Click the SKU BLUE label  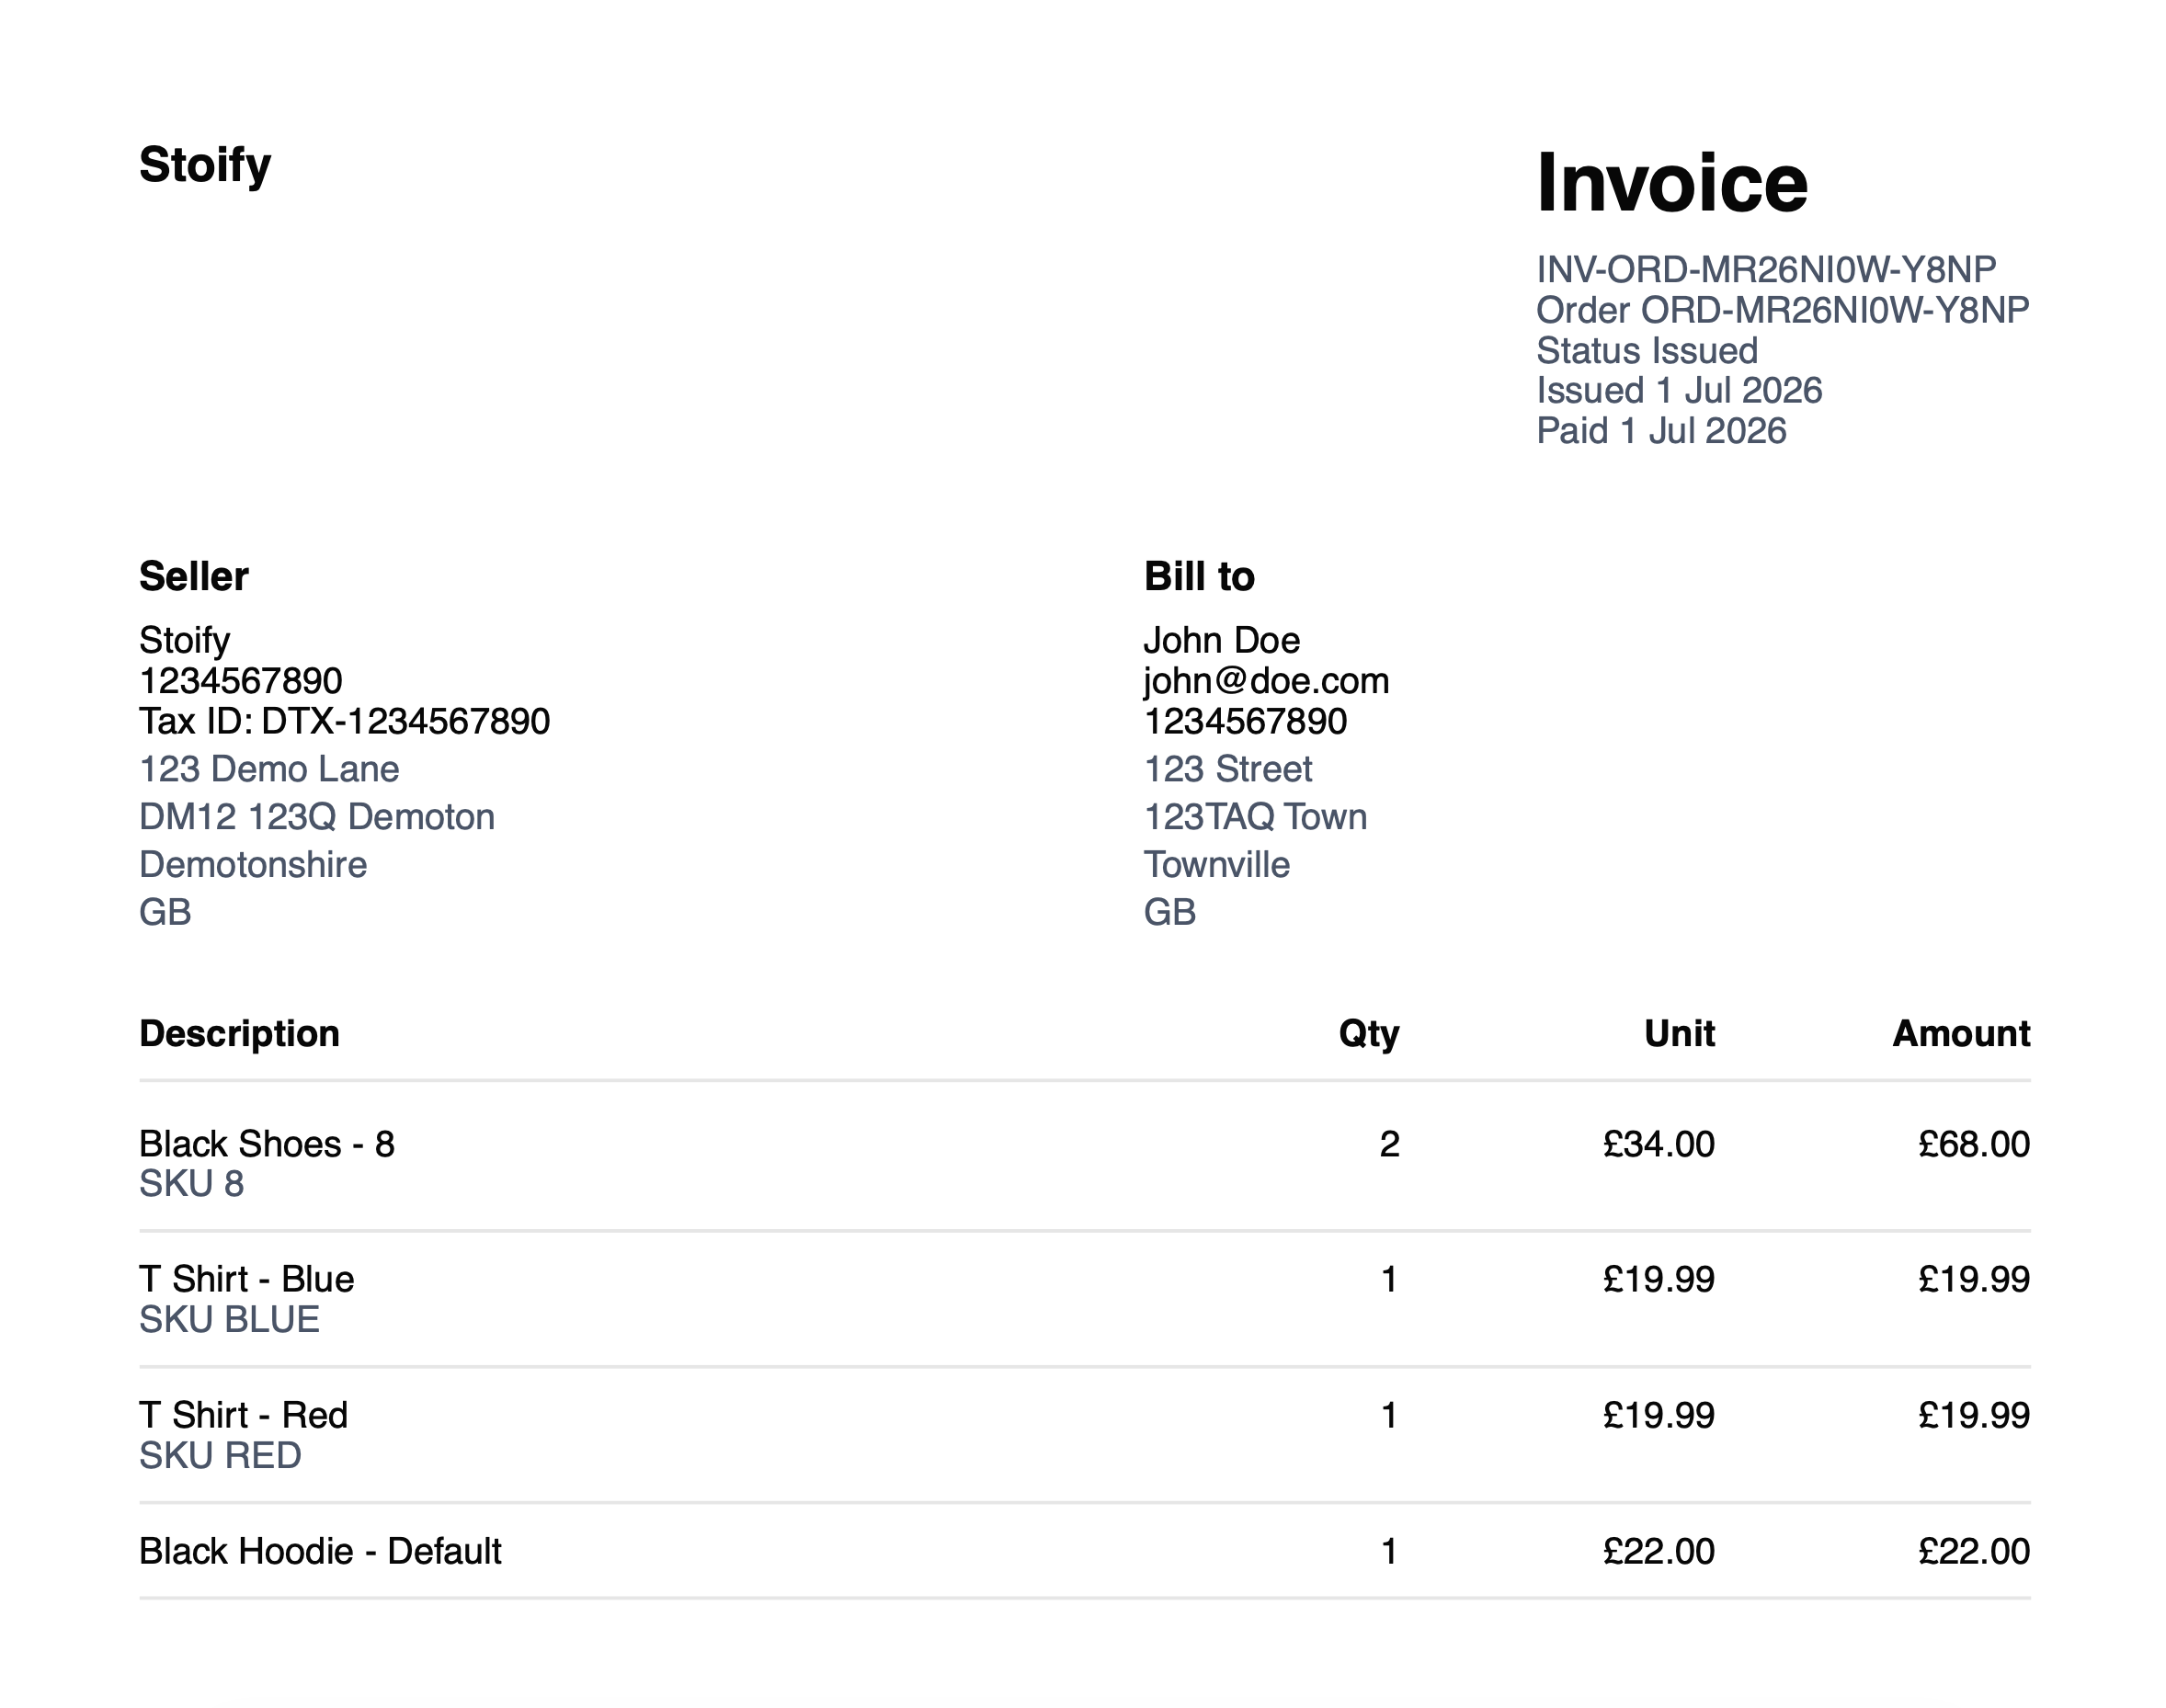230,1320
